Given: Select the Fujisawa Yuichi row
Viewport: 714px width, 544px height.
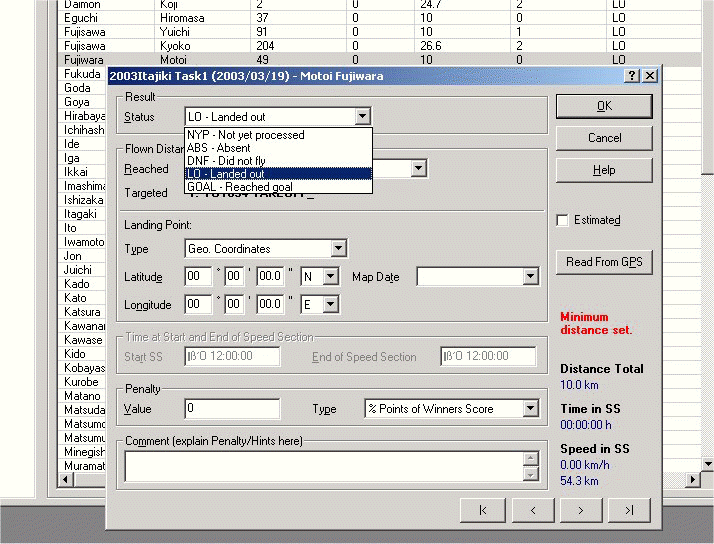Looking at the screenshot, I should tap(379, 32).
